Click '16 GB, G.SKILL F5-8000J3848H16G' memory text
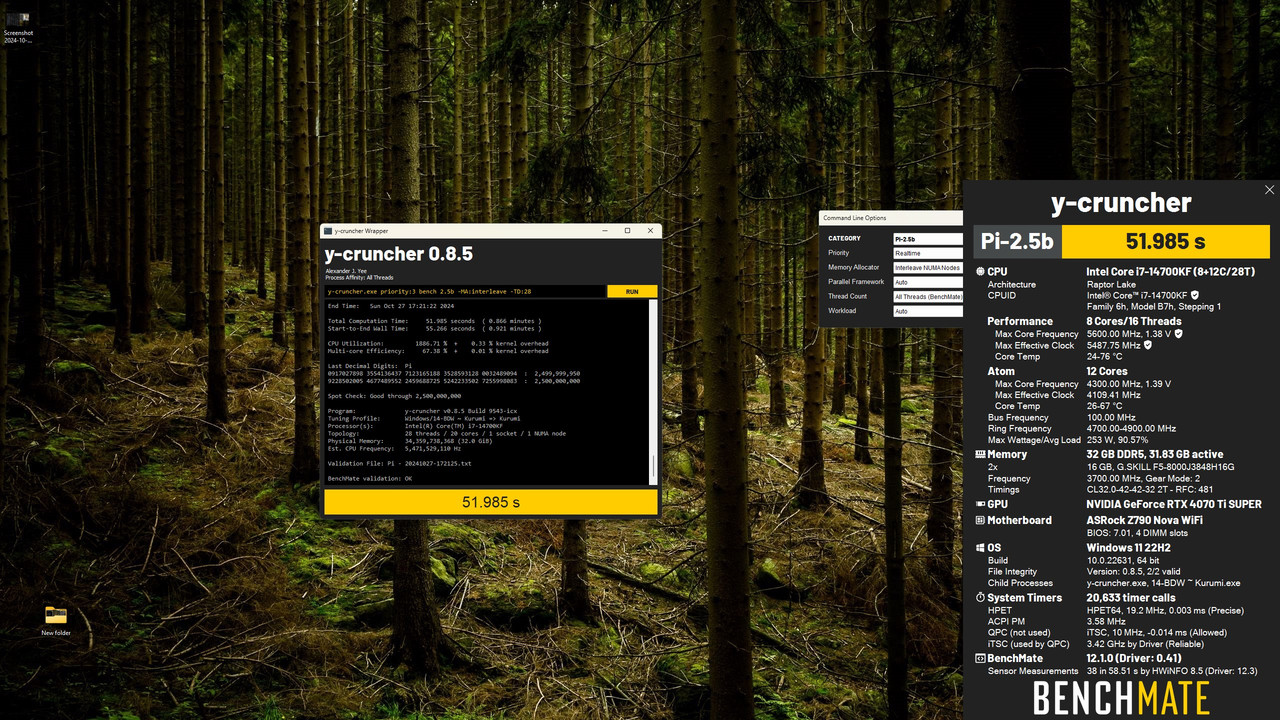This screenshot has height=720, width=1280. tap(1160, 467)
